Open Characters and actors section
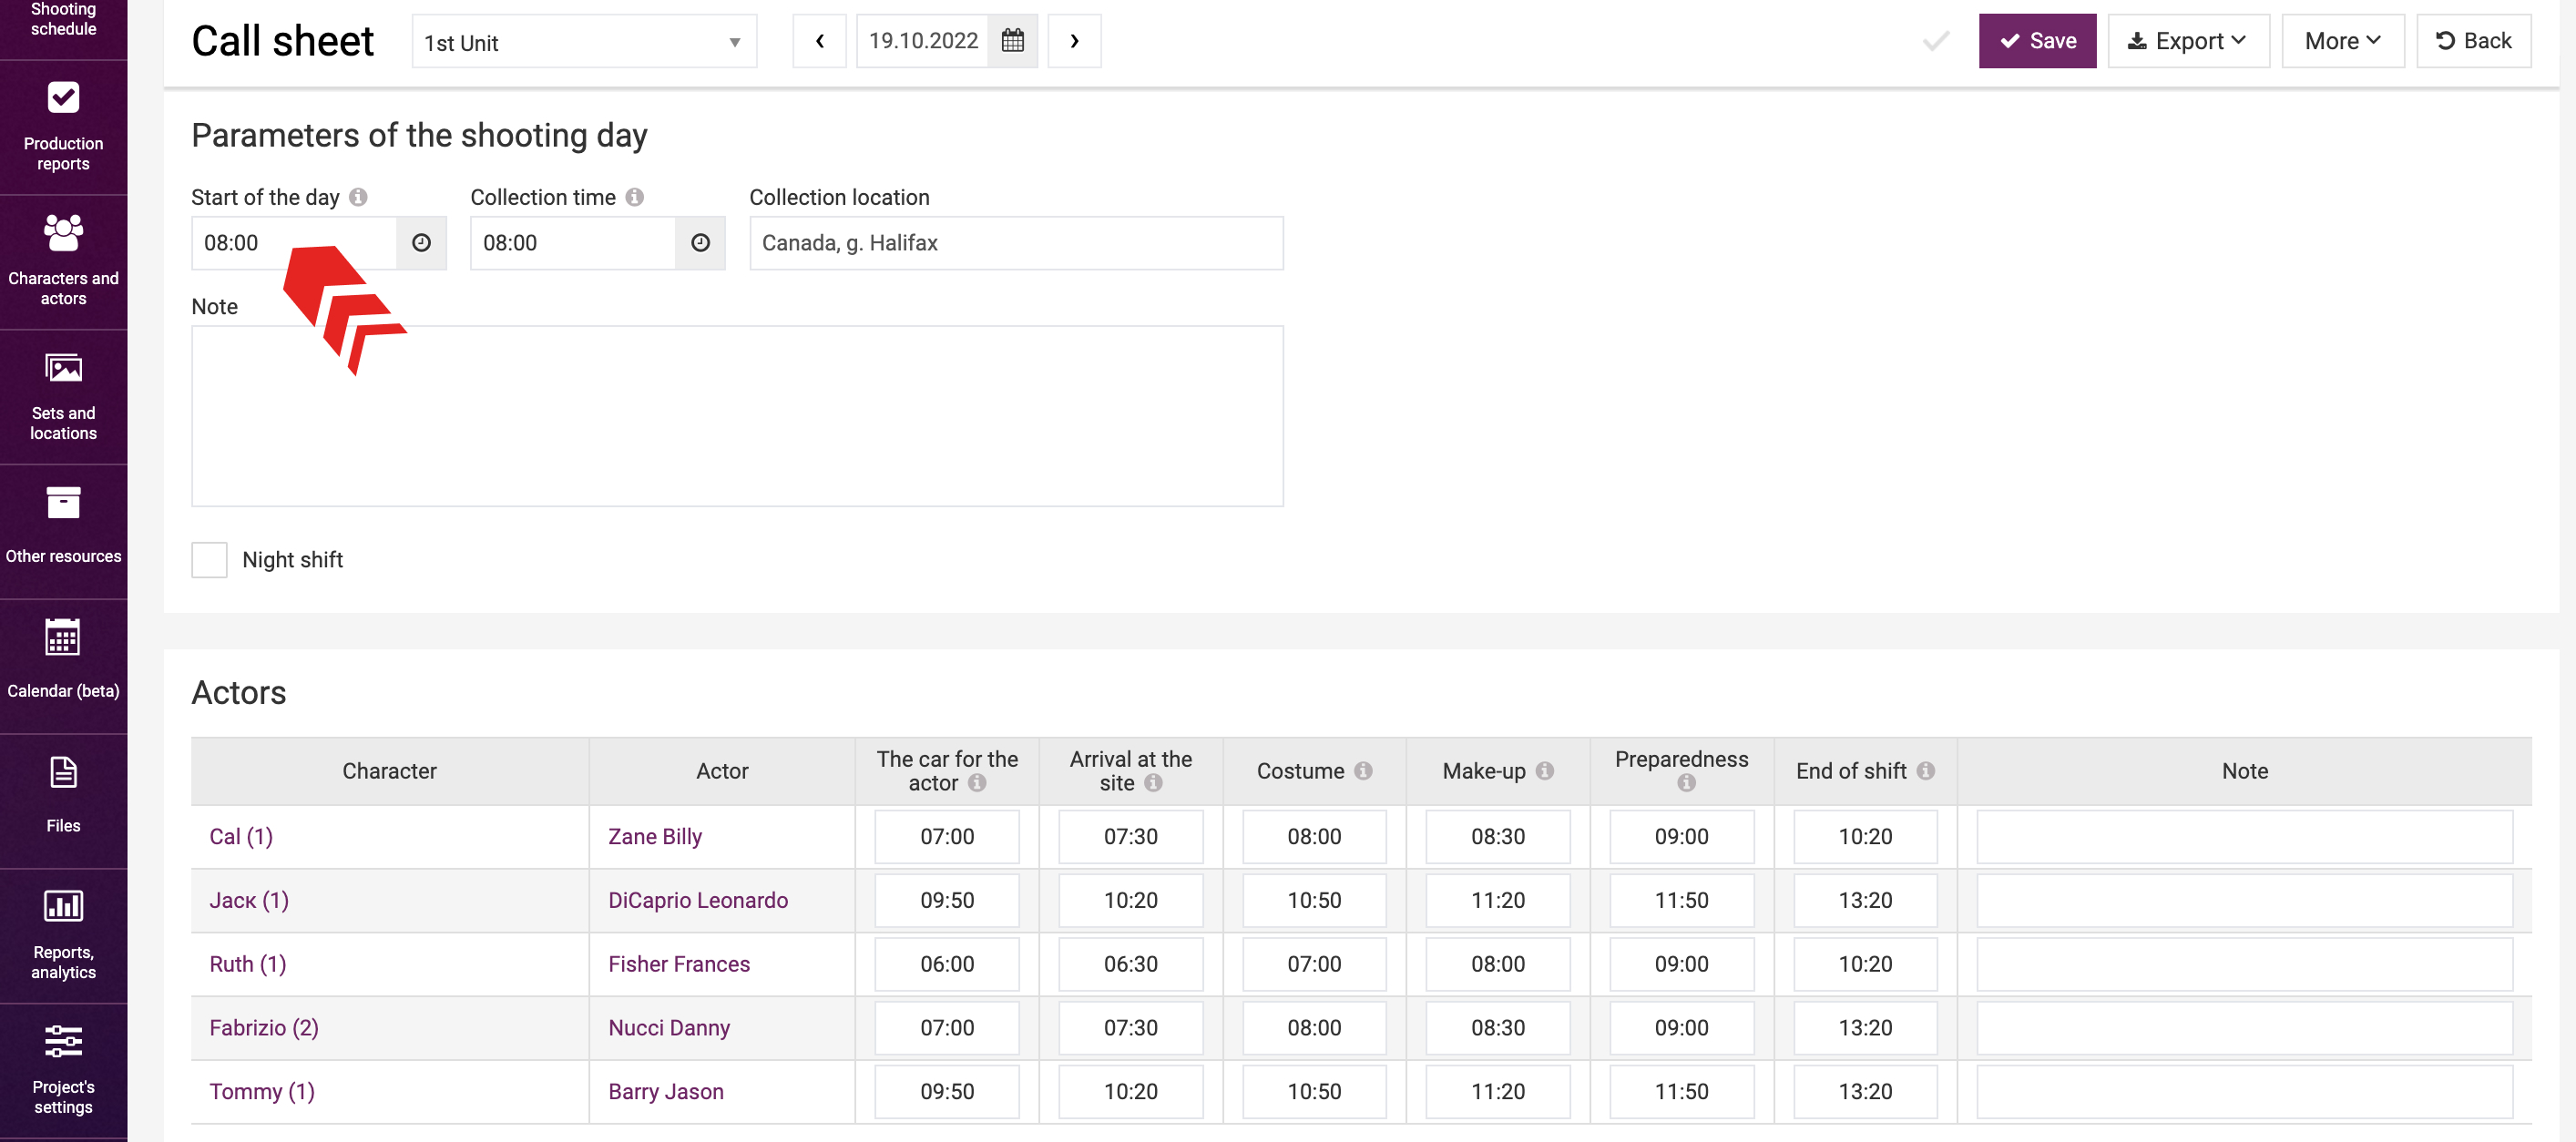Viewport: 2576px width, 1142px height. 63,262
